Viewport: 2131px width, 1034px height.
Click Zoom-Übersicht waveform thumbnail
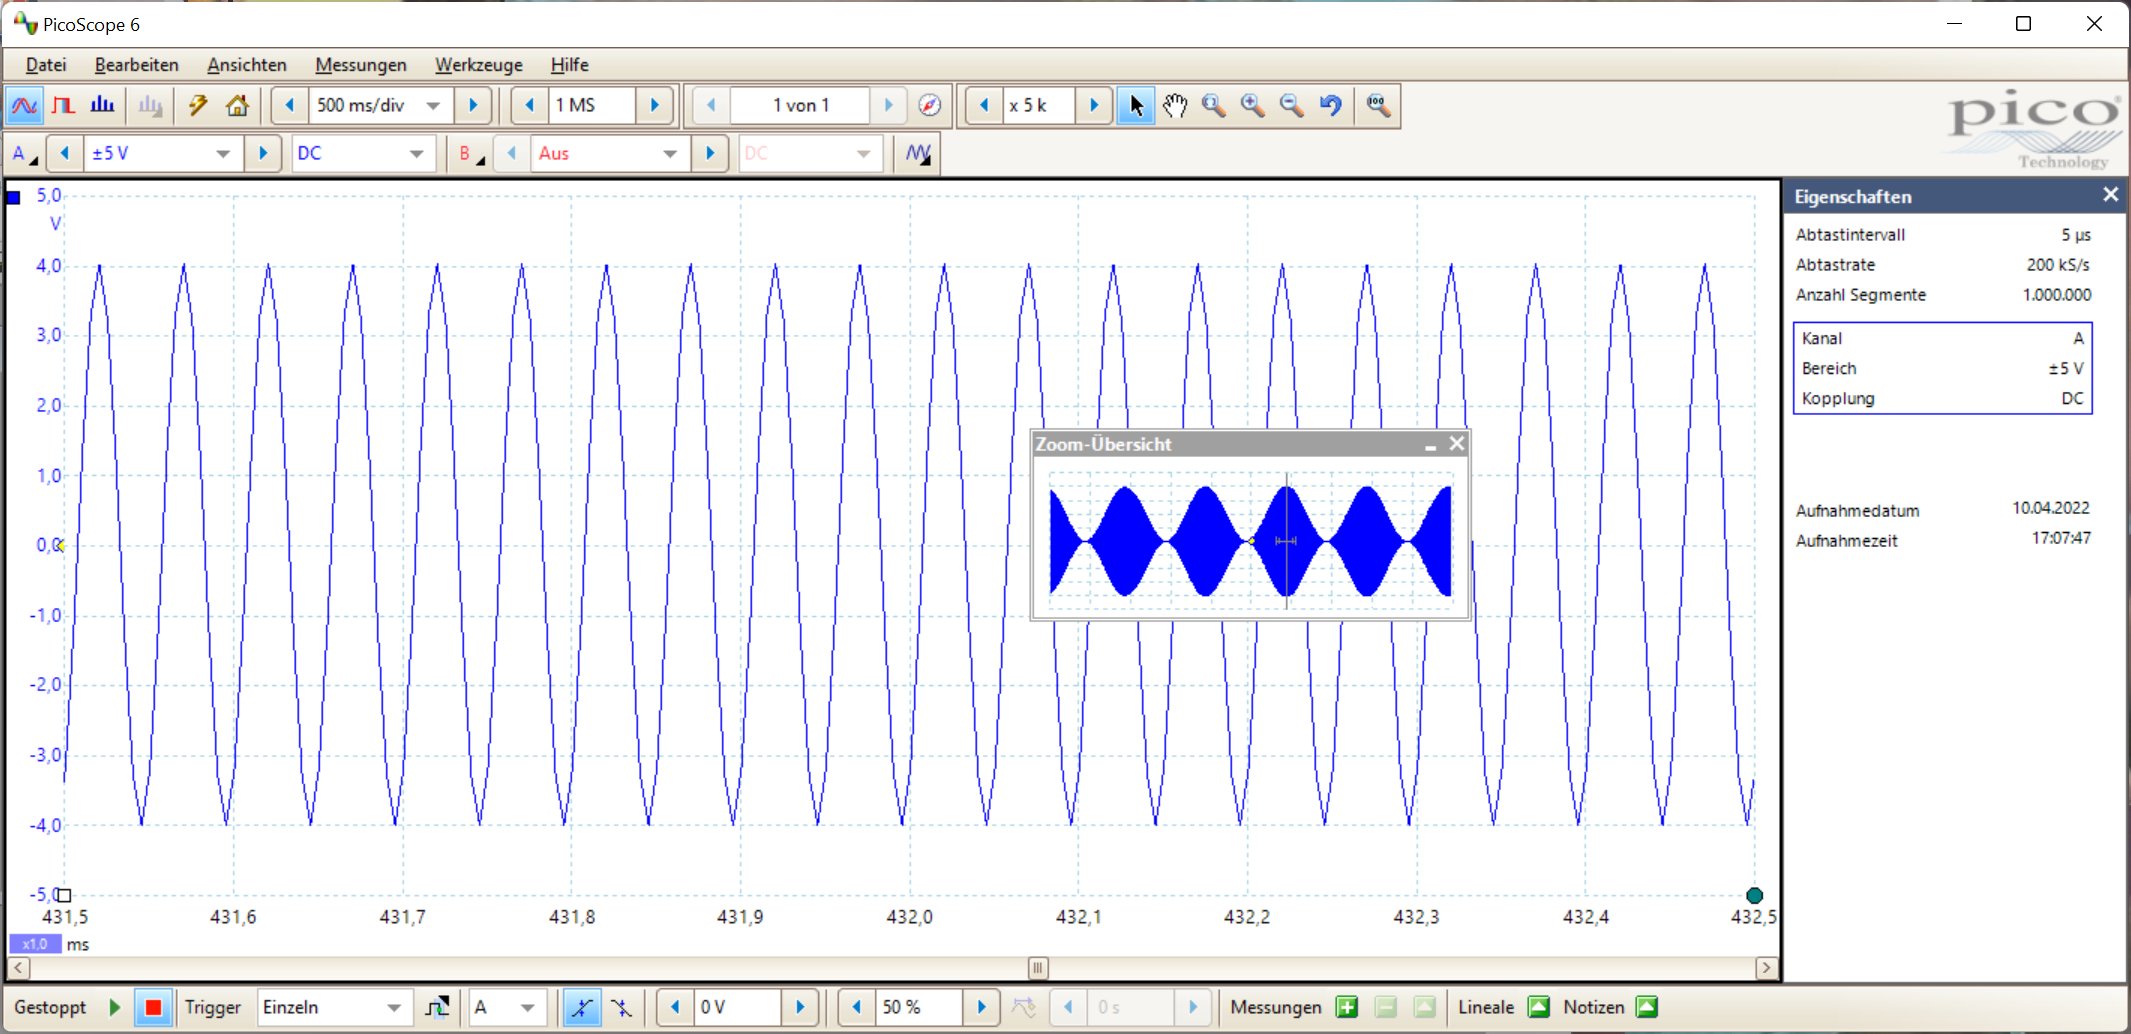(1250, 540)
